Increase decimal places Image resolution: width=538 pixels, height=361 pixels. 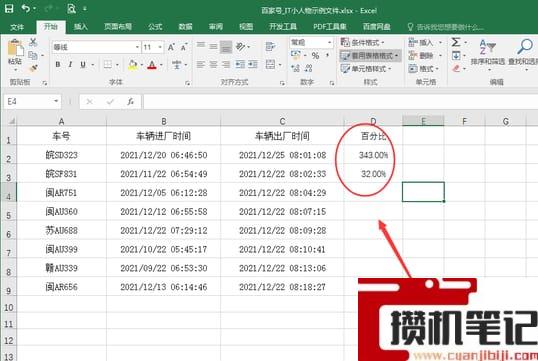(295, 68)
